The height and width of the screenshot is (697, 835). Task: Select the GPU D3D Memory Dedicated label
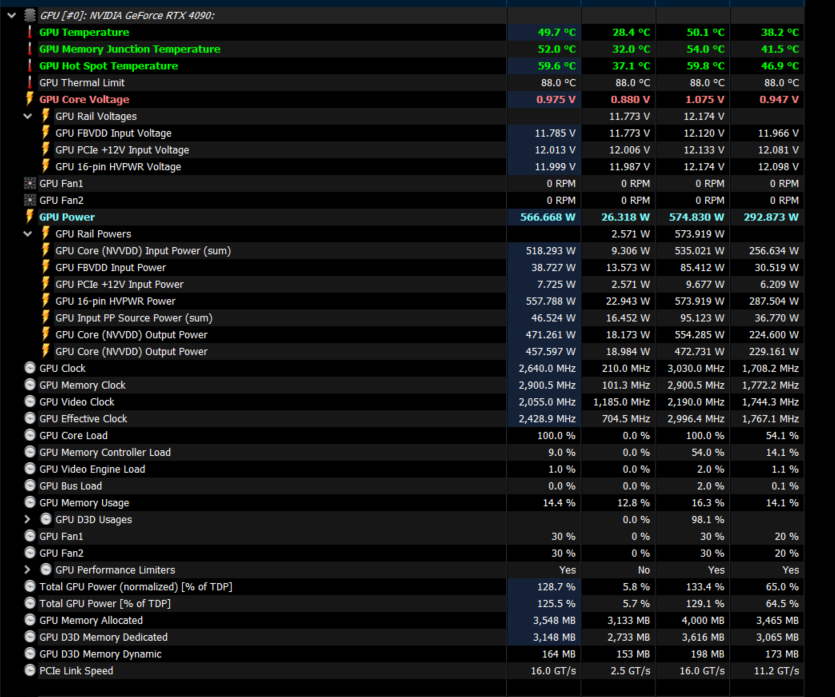[103, 637]
